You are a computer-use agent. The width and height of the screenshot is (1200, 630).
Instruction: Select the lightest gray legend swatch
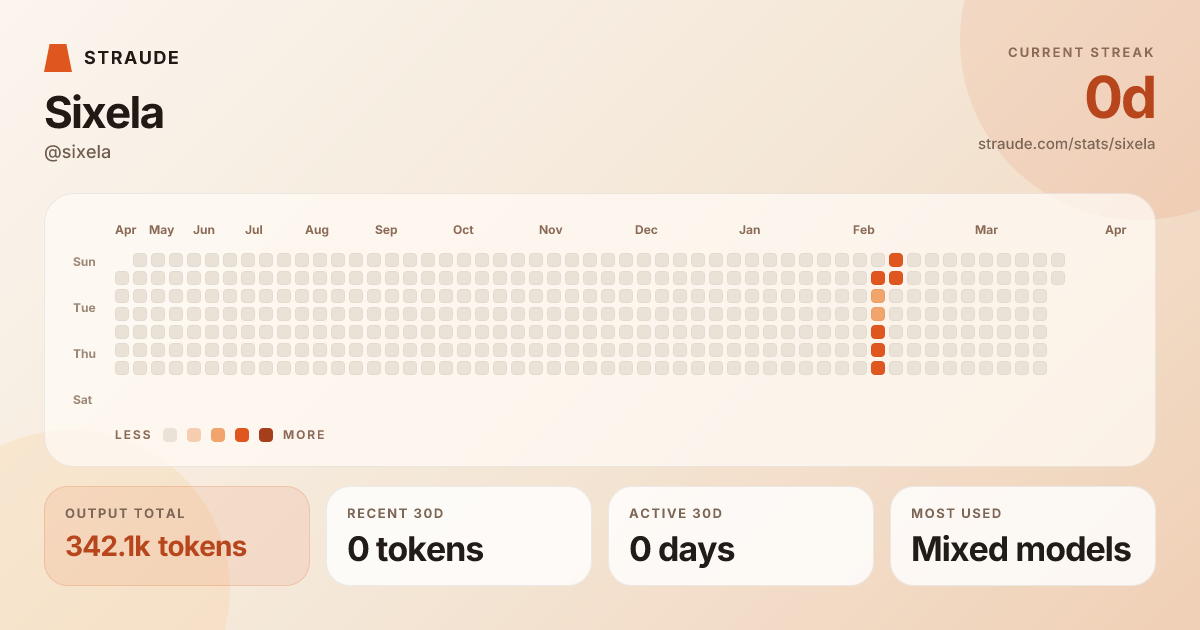pyautogui.click(x=170, y=435)
